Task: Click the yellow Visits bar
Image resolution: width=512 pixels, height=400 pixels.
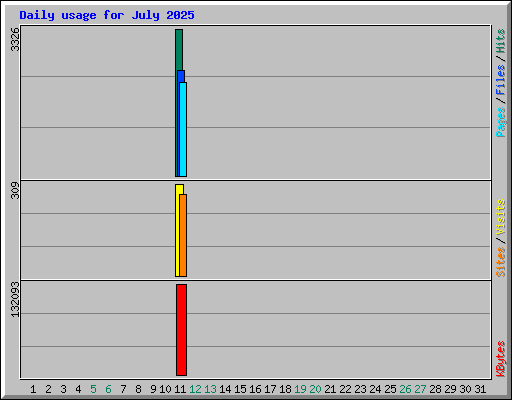Action: [177, 230]
